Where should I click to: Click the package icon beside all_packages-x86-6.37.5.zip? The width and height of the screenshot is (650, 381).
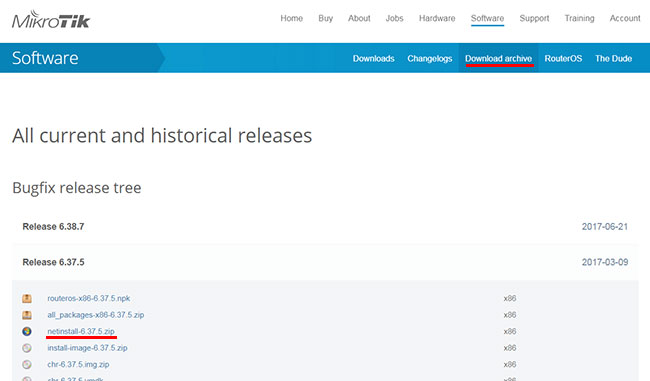click(27, 315)
